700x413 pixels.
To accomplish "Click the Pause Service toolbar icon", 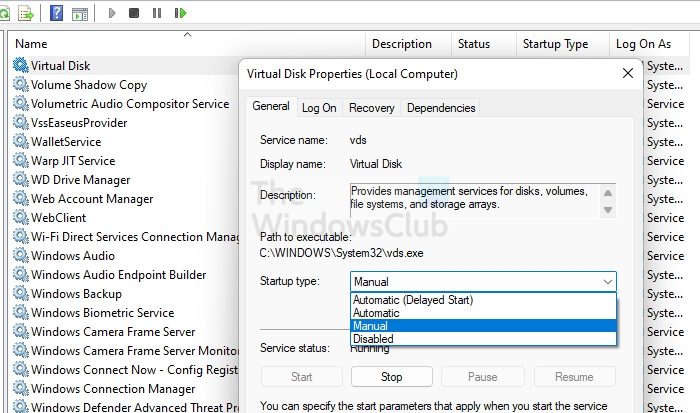I will [157, 13].
